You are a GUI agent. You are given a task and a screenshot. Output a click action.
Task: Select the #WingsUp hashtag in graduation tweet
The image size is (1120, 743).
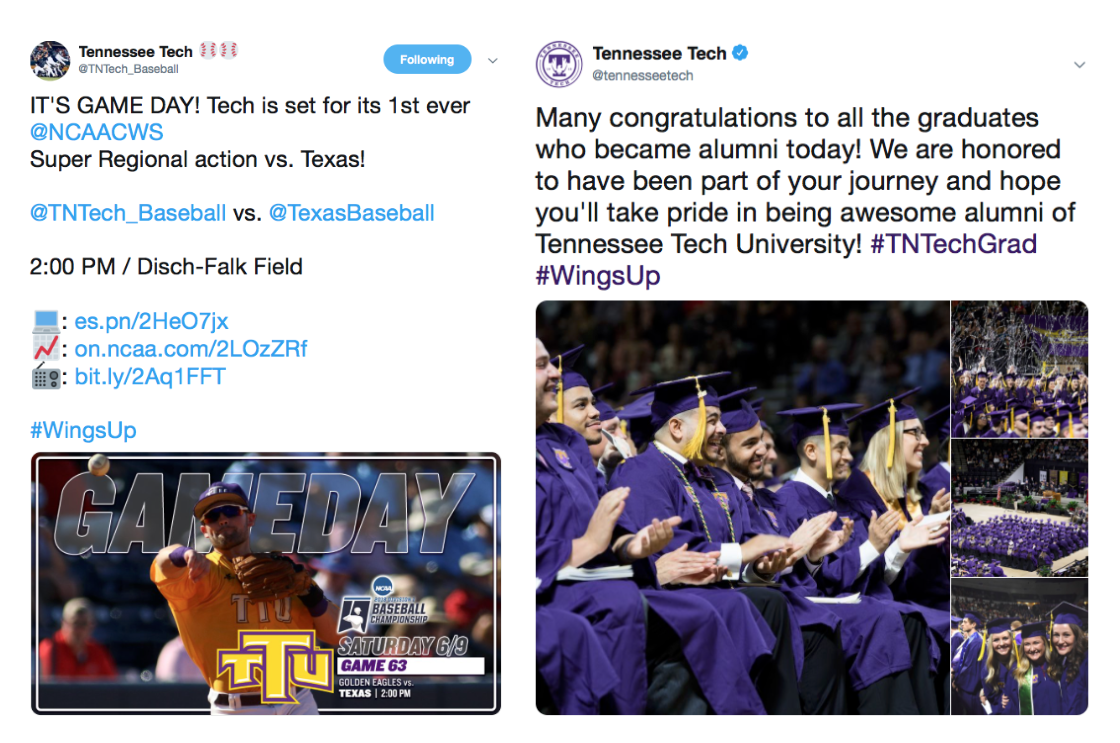(x=598, y=276)
